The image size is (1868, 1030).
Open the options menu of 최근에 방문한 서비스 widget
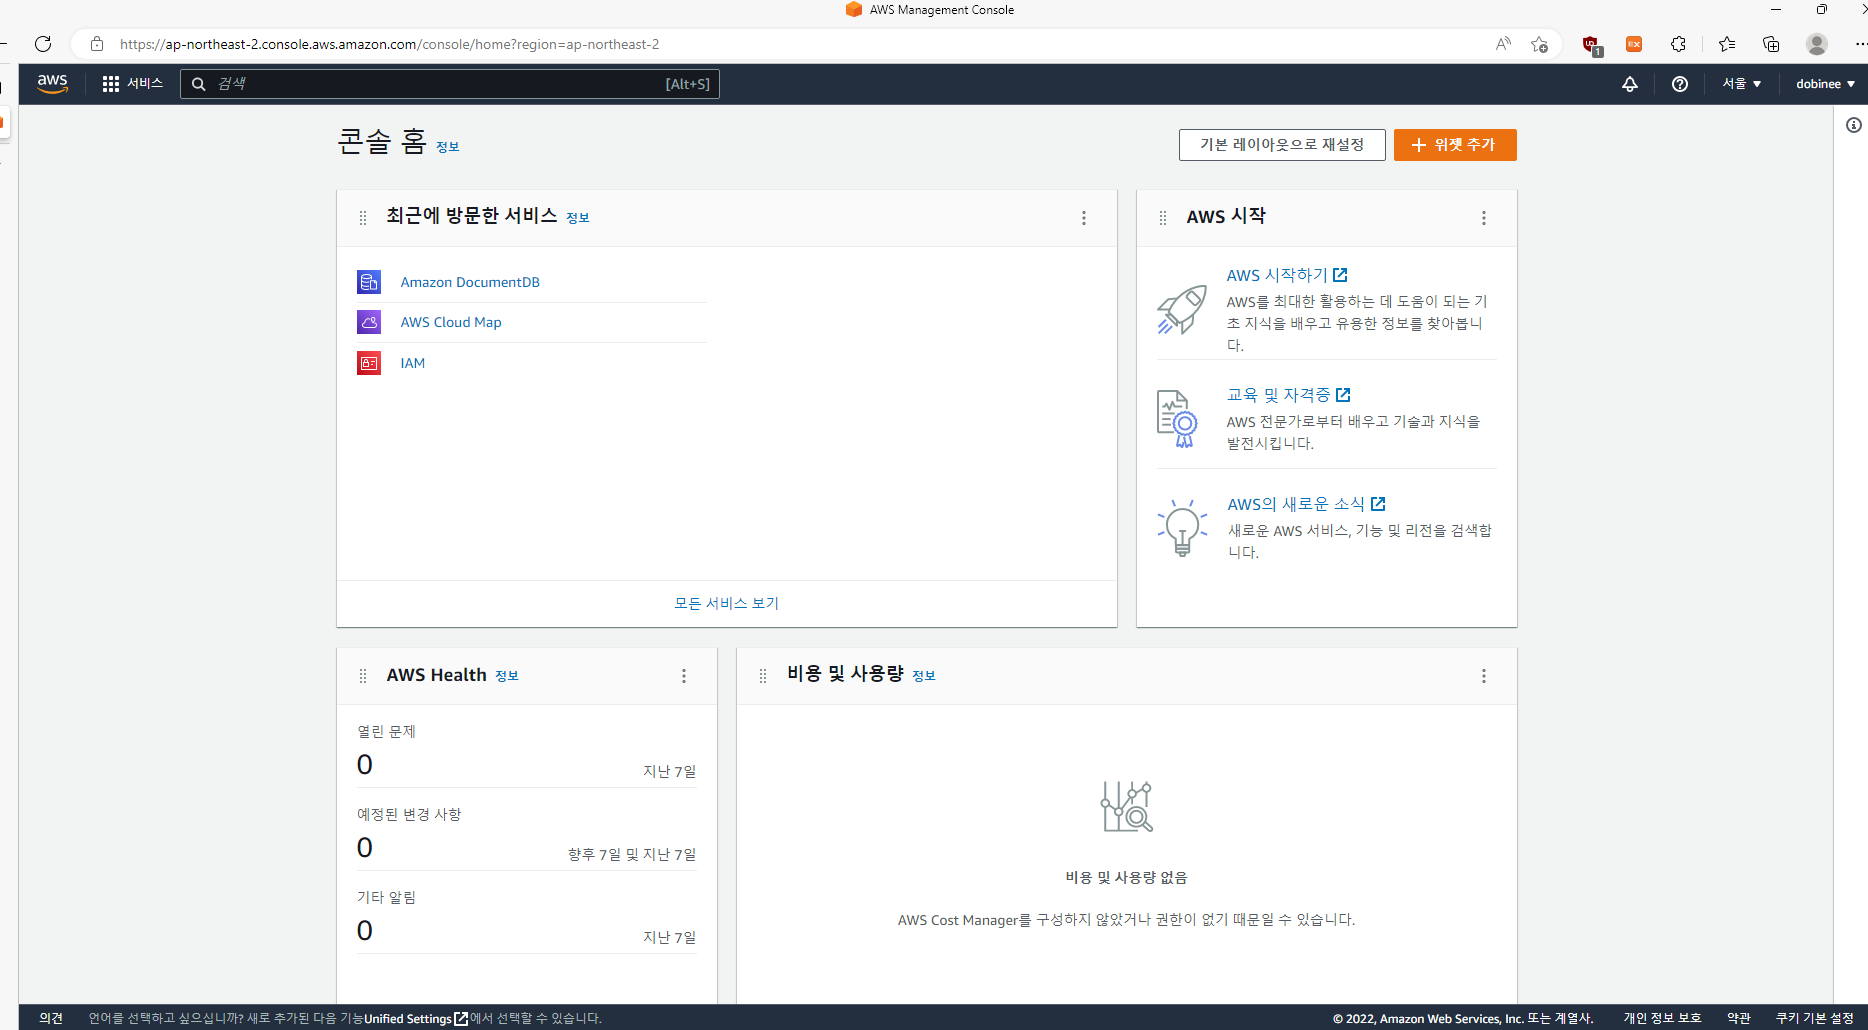[x=1084, y=218]
